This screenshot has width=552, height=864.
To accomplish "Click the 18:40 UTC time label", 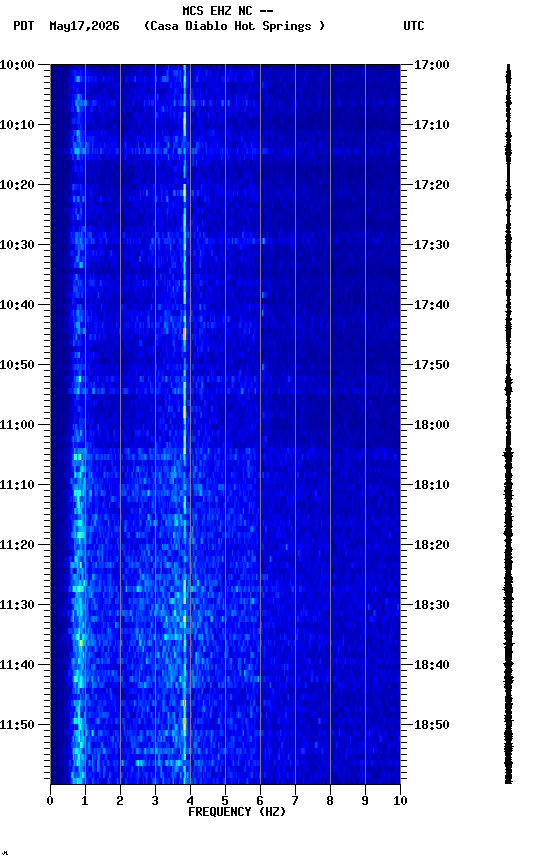I will coord(432,665).
